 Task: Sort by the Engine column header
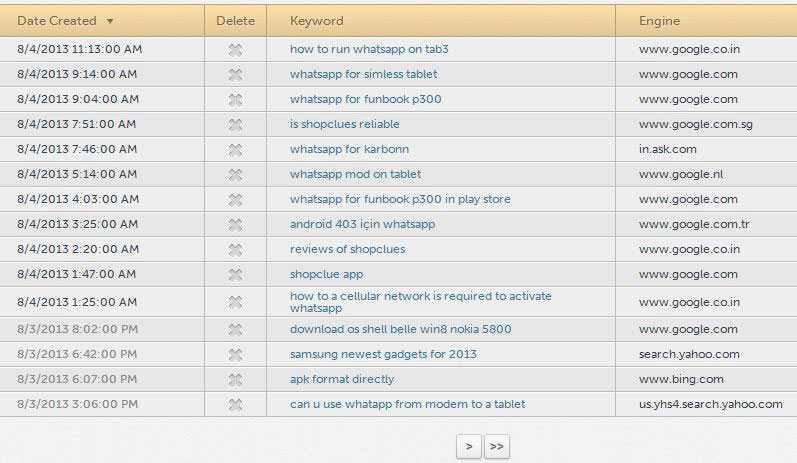[659, 21]
